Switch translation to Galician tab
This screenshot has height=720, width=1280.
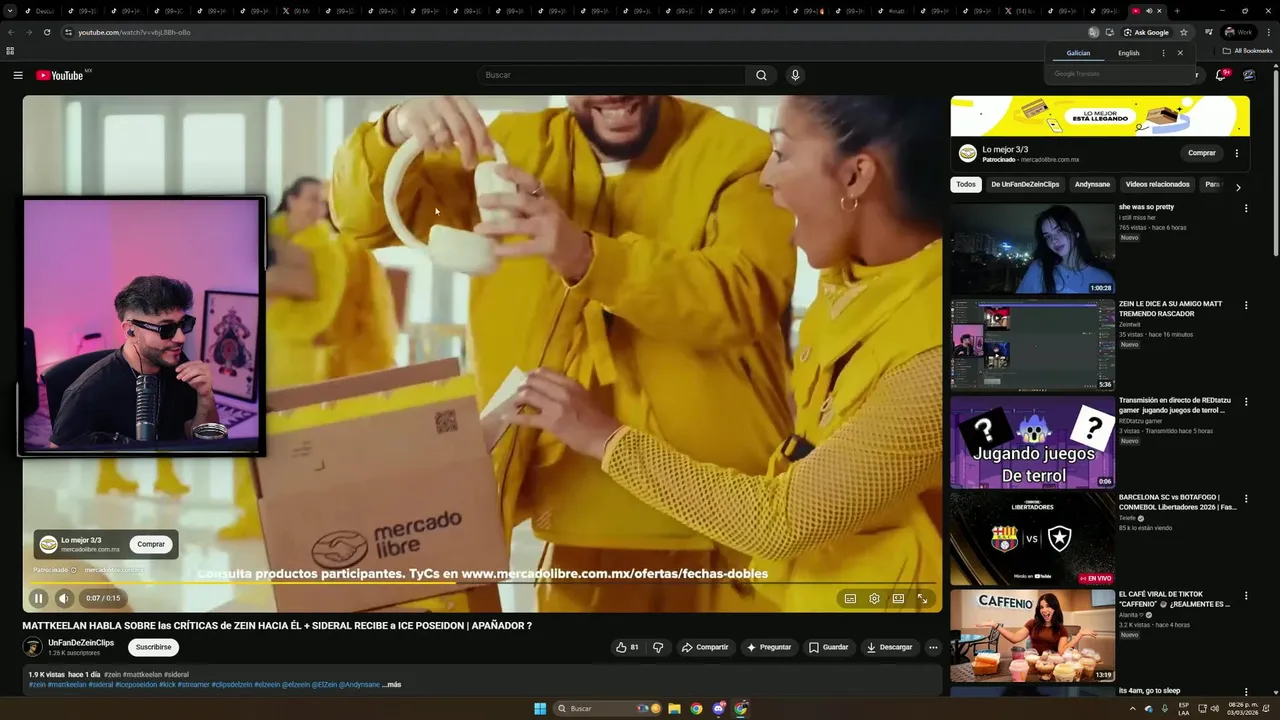(x=1078, y=53)
